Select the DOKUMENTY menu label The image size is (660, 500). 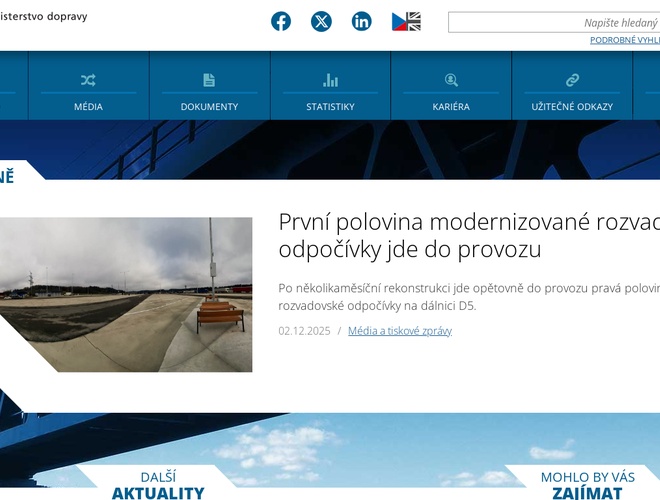click(x=209, y=106)
